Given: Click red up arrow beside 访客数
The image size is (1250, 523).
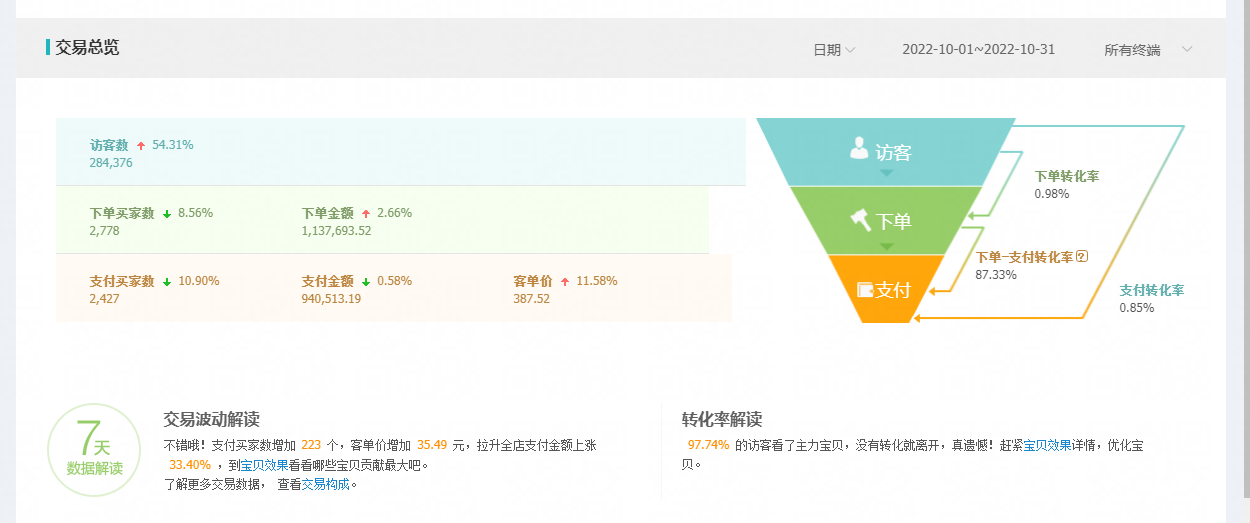Looking at the screenshot, I should pyautogui.click(x=141, y=146).
